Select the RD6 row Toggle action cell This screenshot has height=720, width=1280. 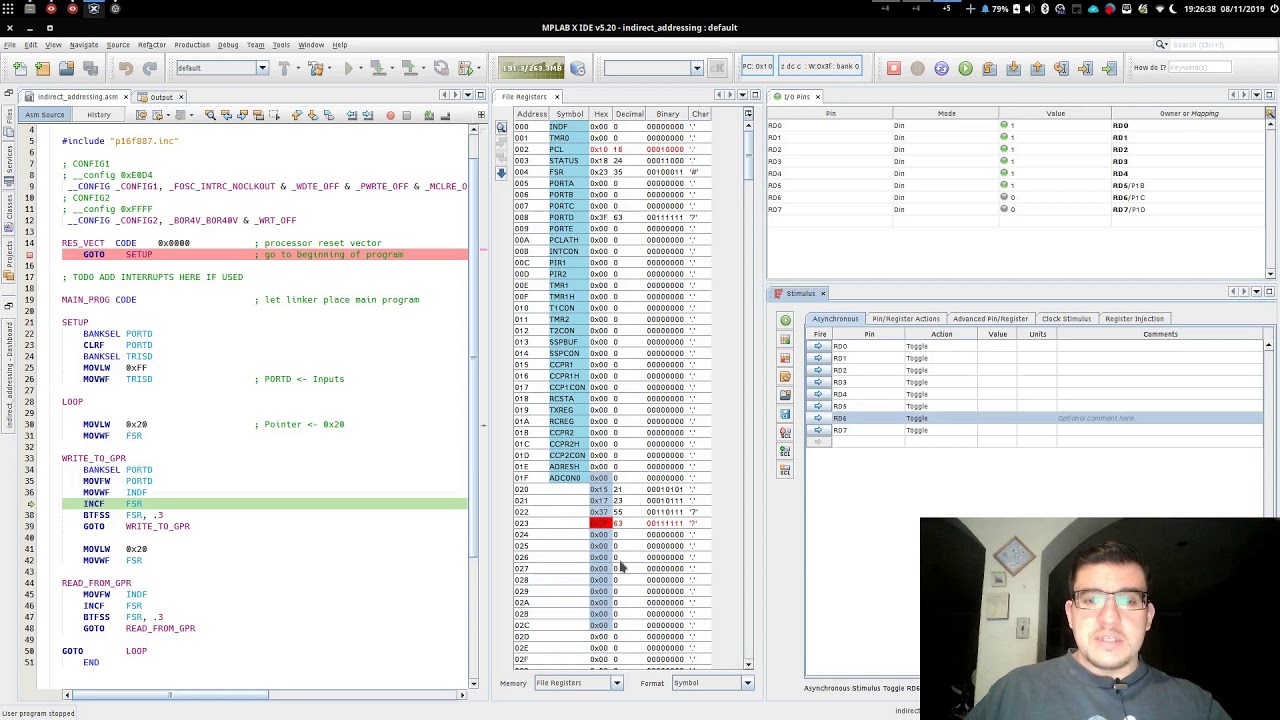pos(940,418)
